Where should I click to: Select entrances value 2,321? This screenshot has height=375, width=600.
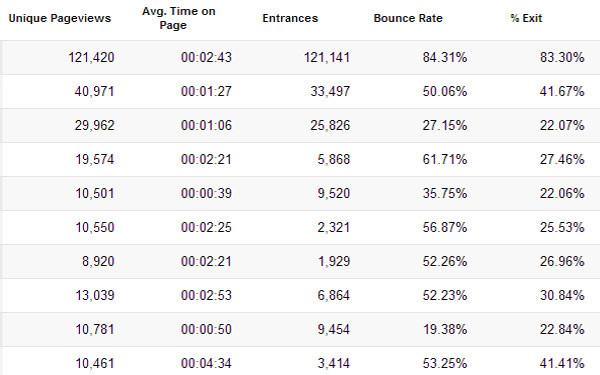point(333,228)
